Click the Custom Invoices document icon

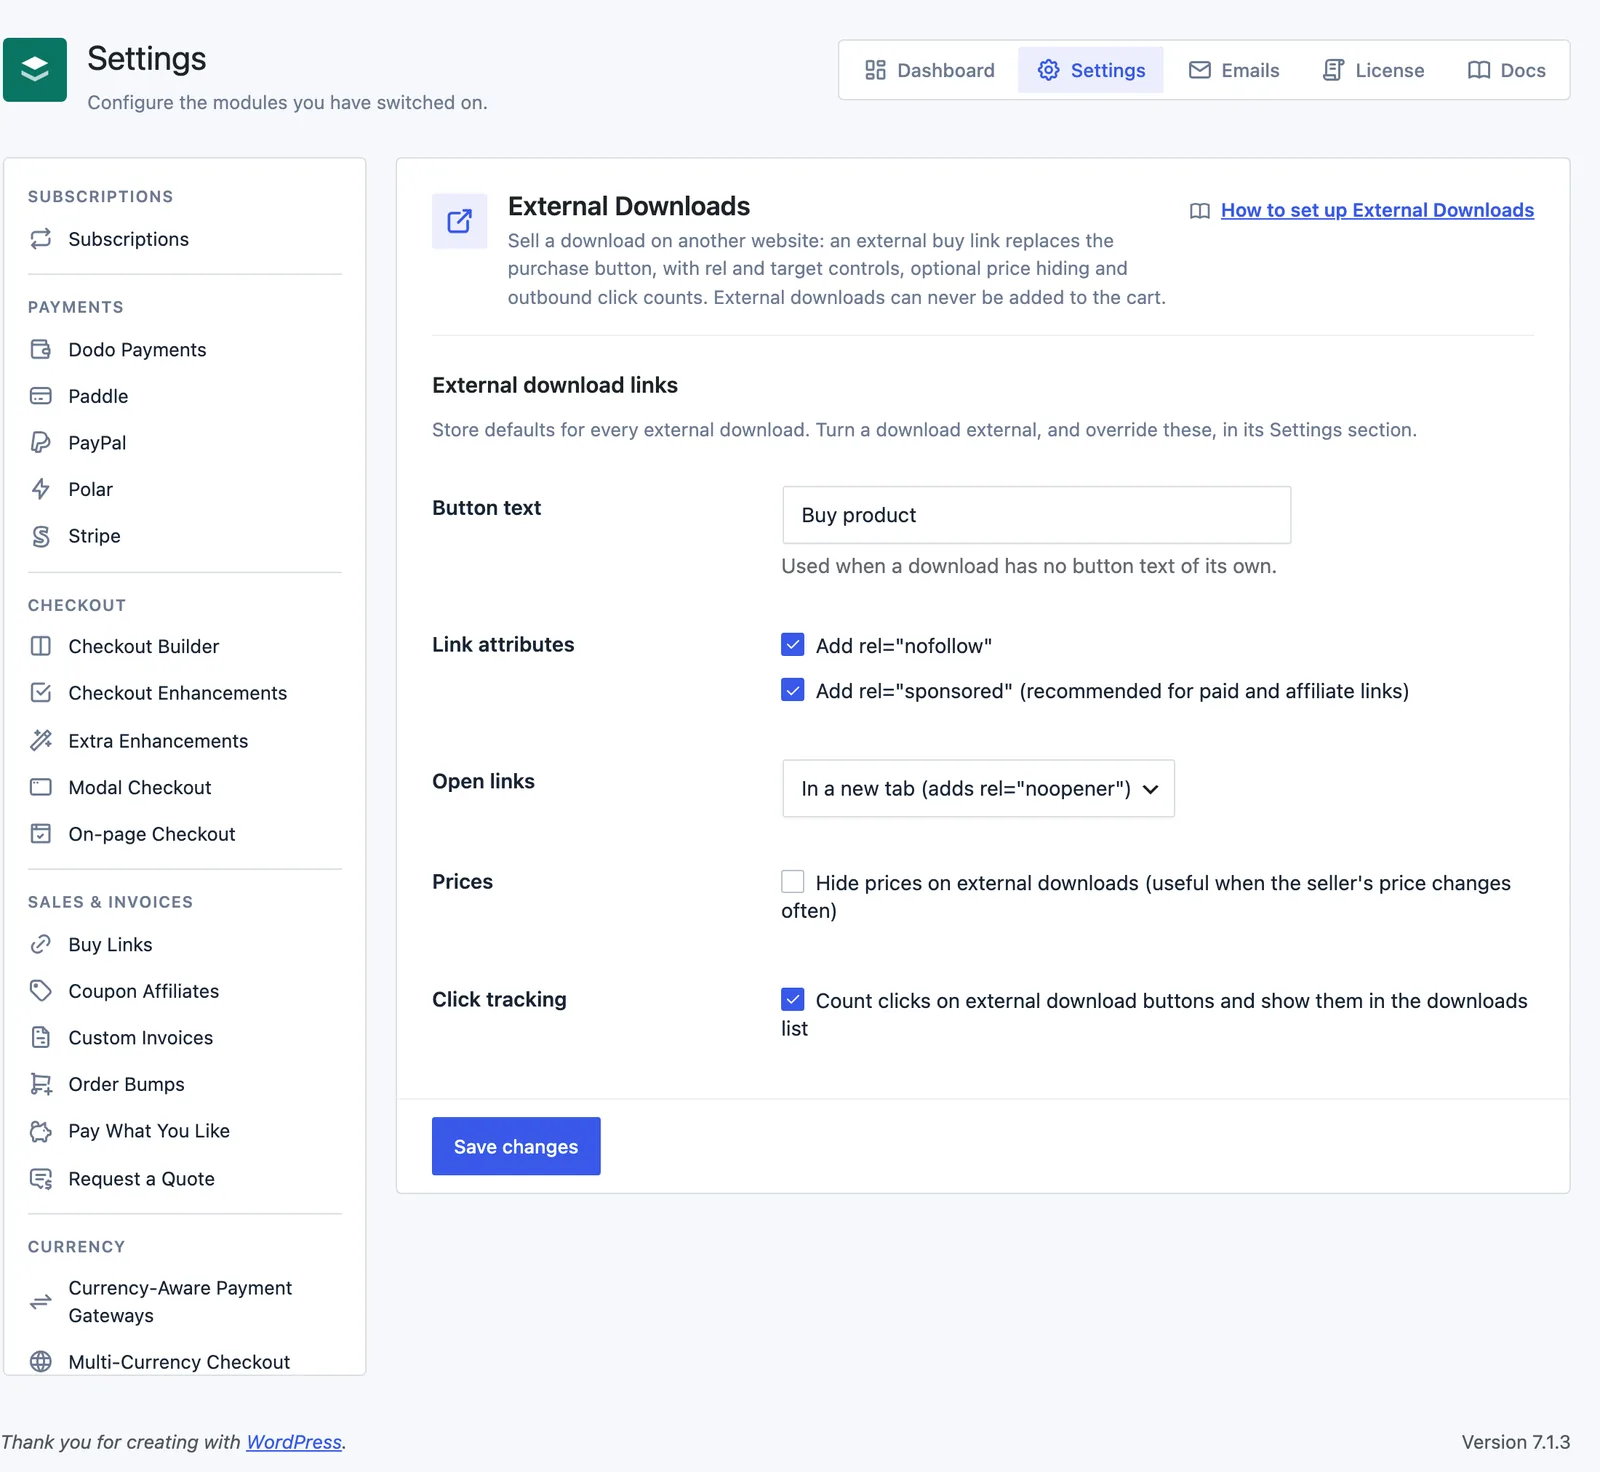coord(41,1037)
